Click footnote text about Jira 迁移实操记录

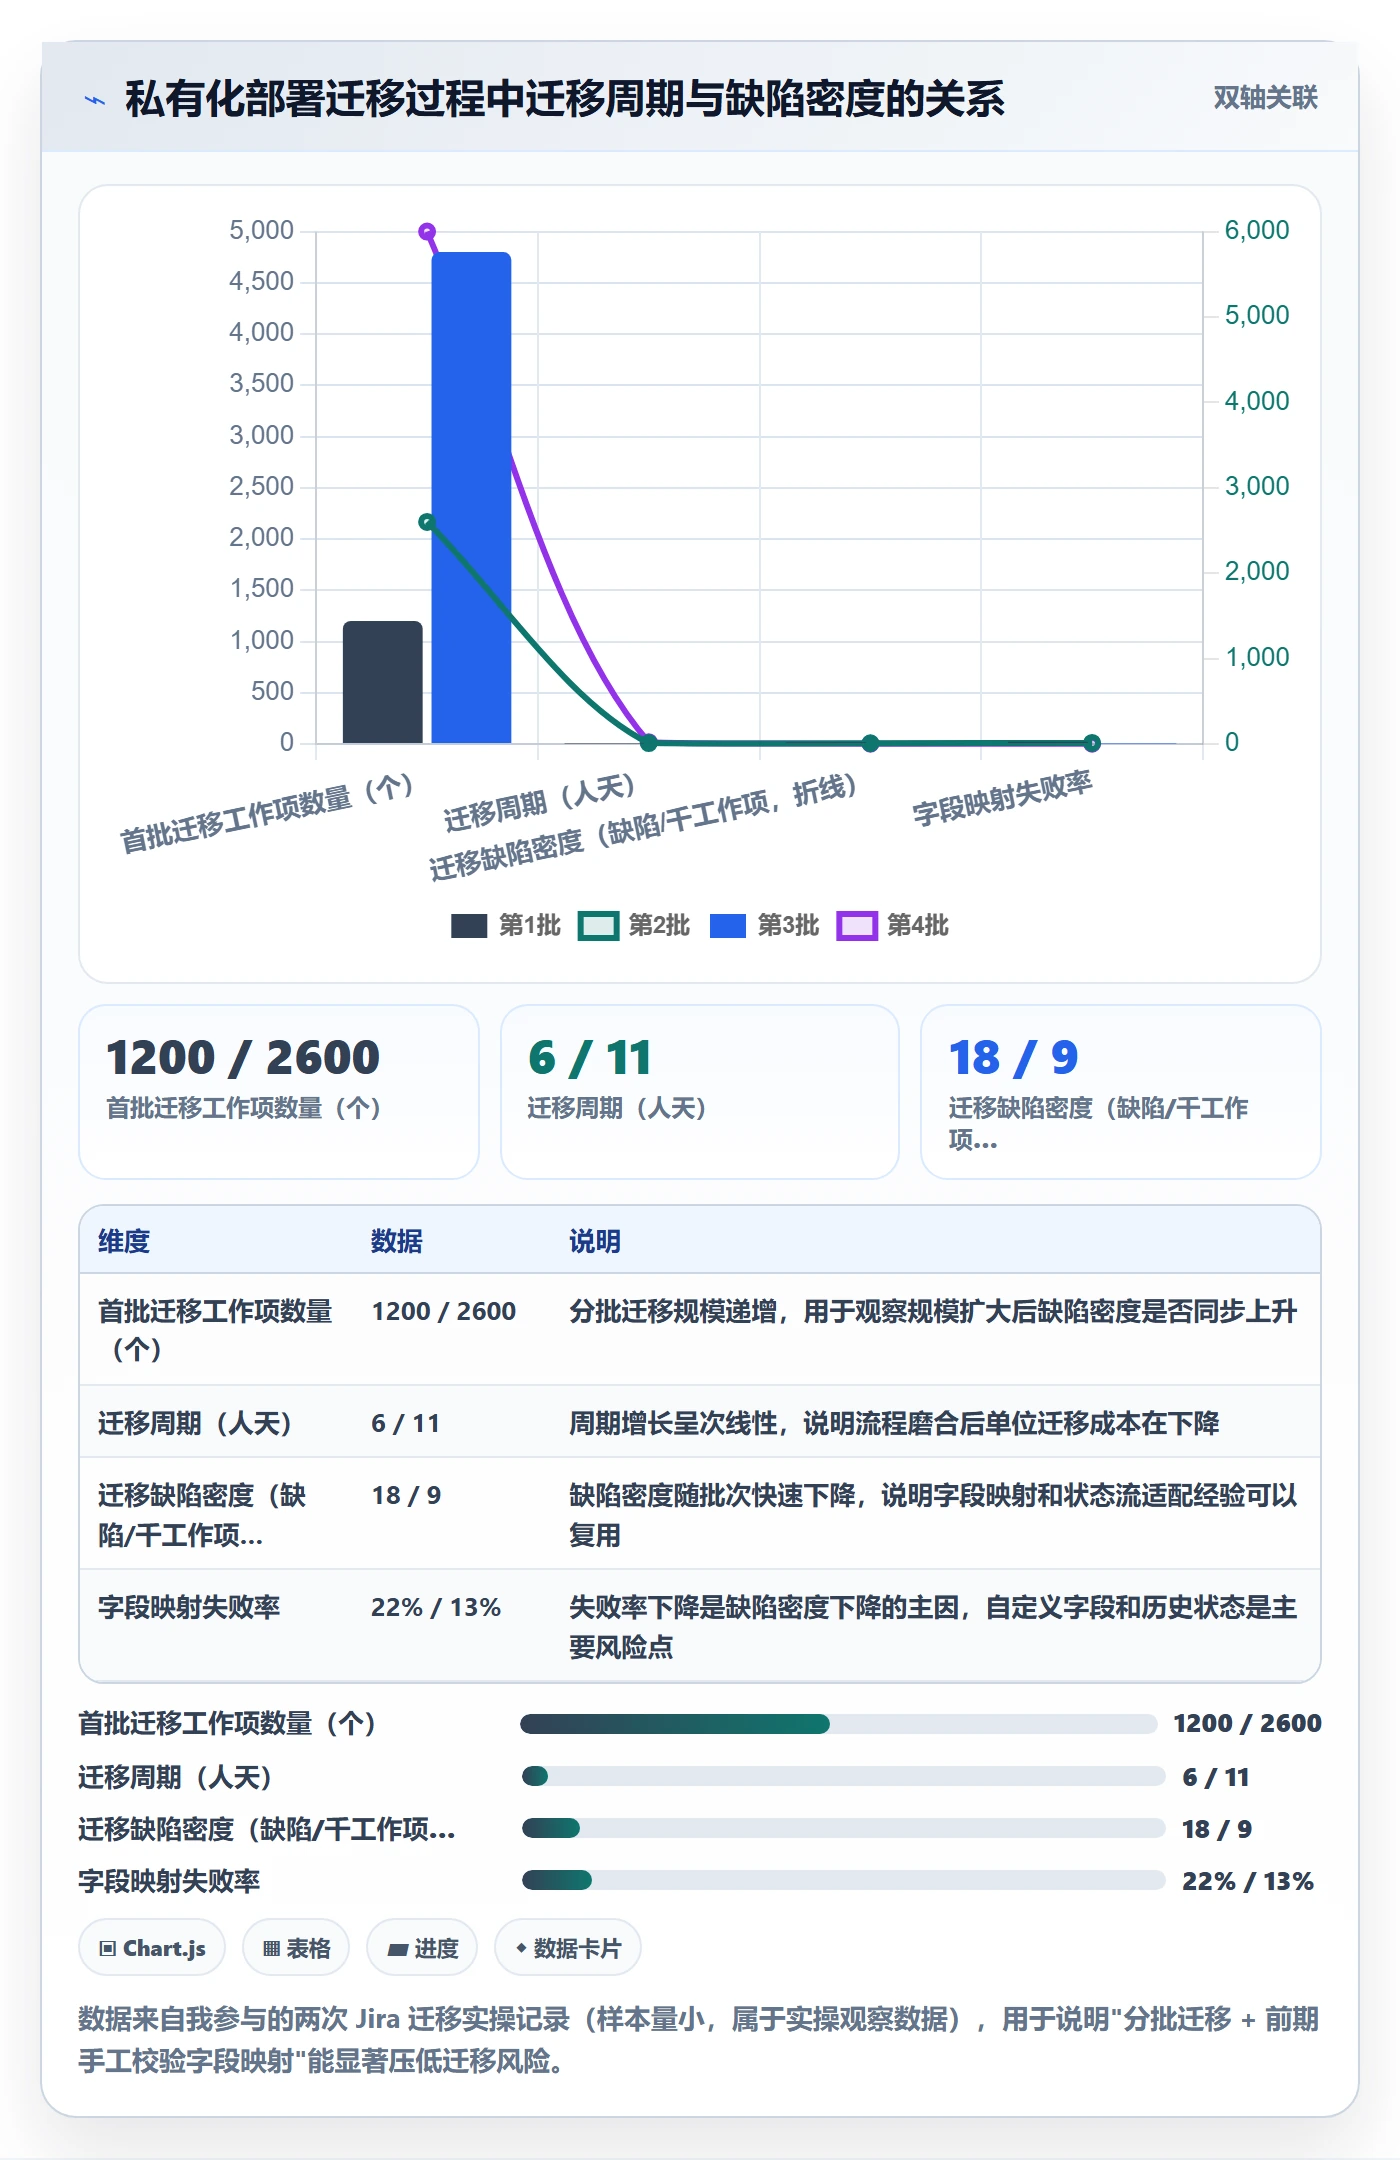698,2040
